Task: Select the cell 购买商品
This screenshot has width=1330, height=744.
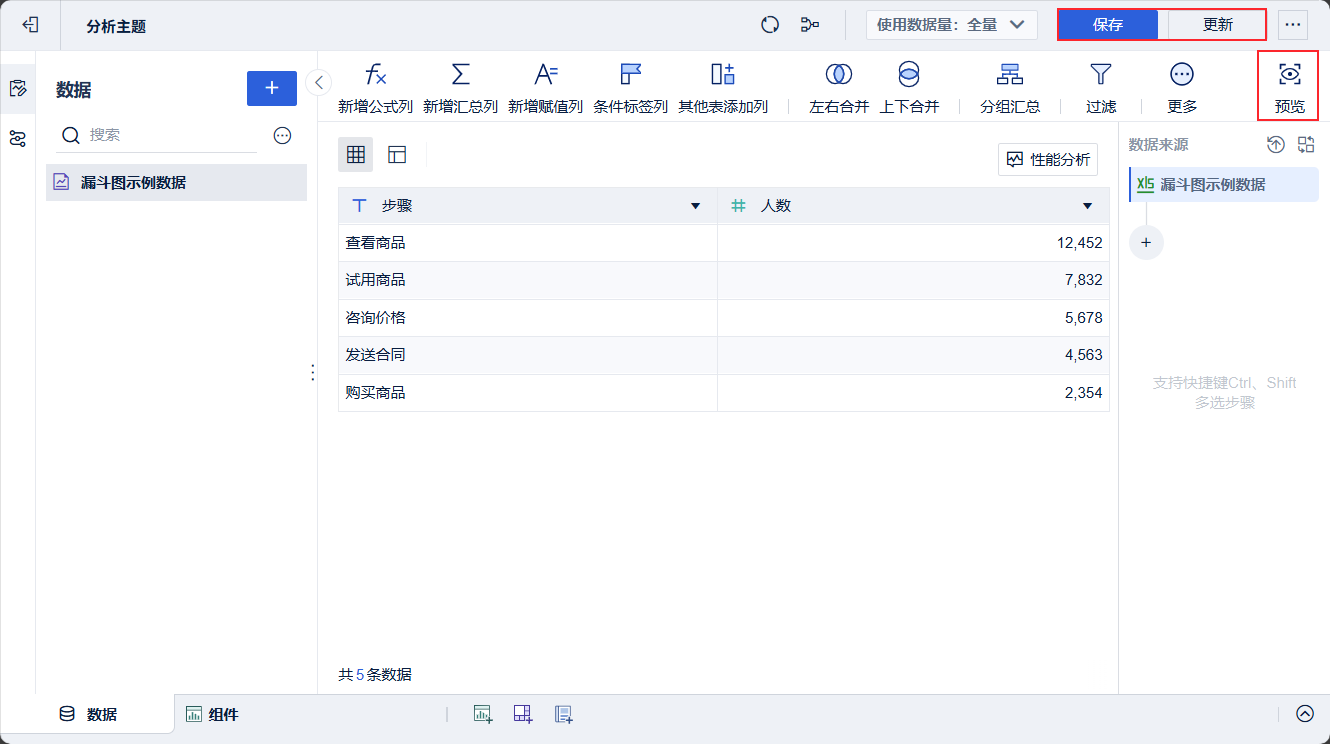Action: point(528,393)
